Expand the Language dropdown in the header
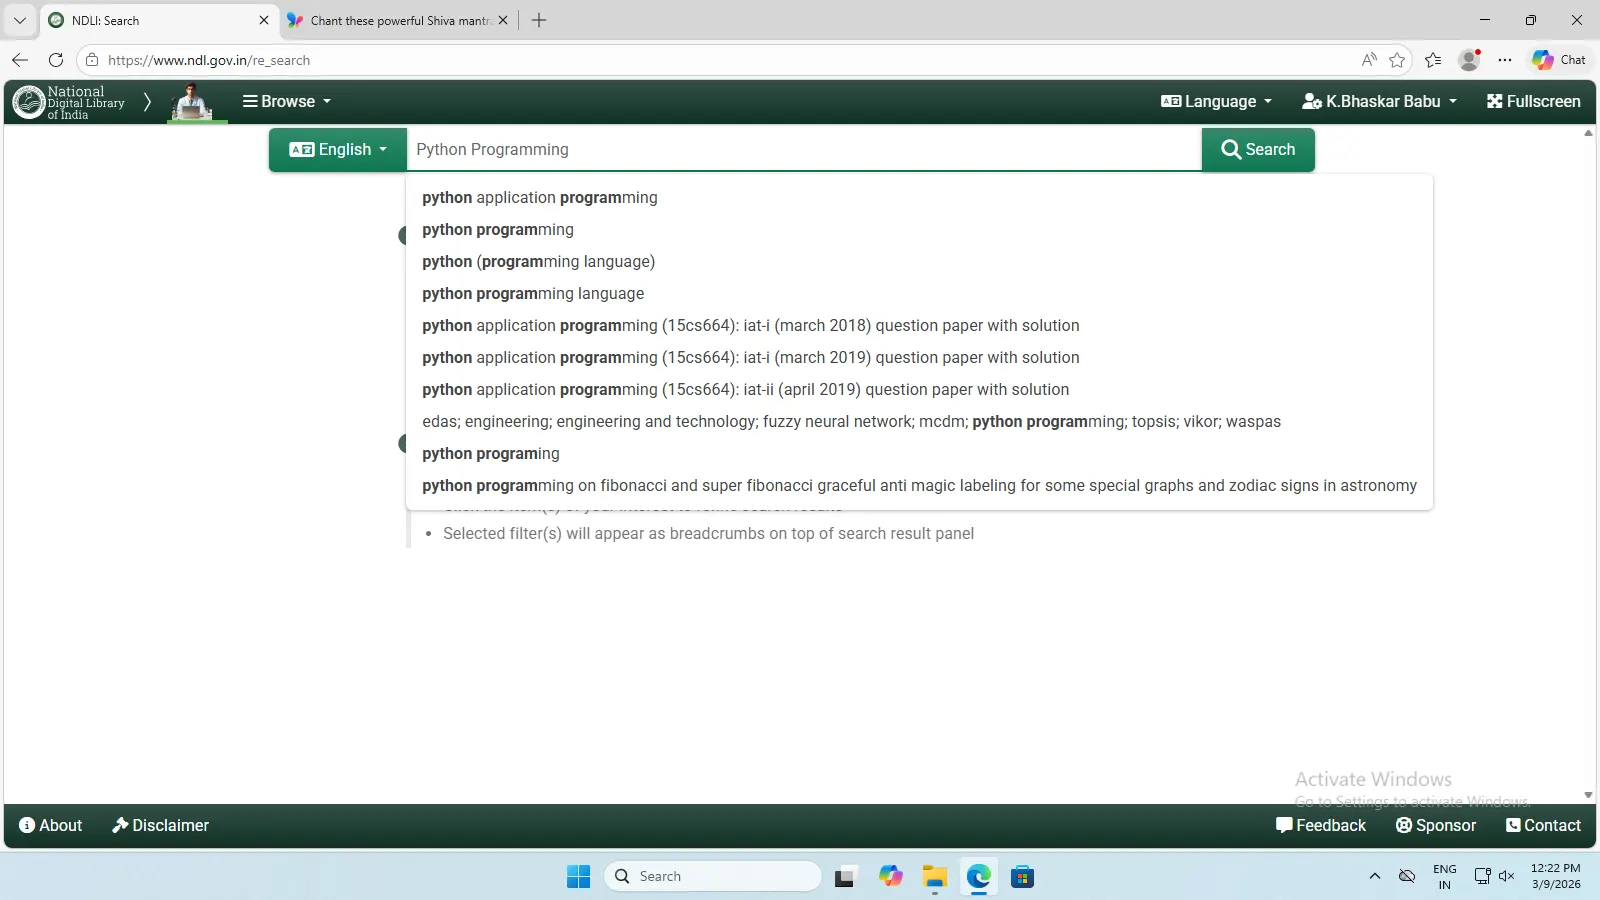Image resolution: width=1600 pixels, height=900 pixels. pyautogui.click(x=1216, y=101)
